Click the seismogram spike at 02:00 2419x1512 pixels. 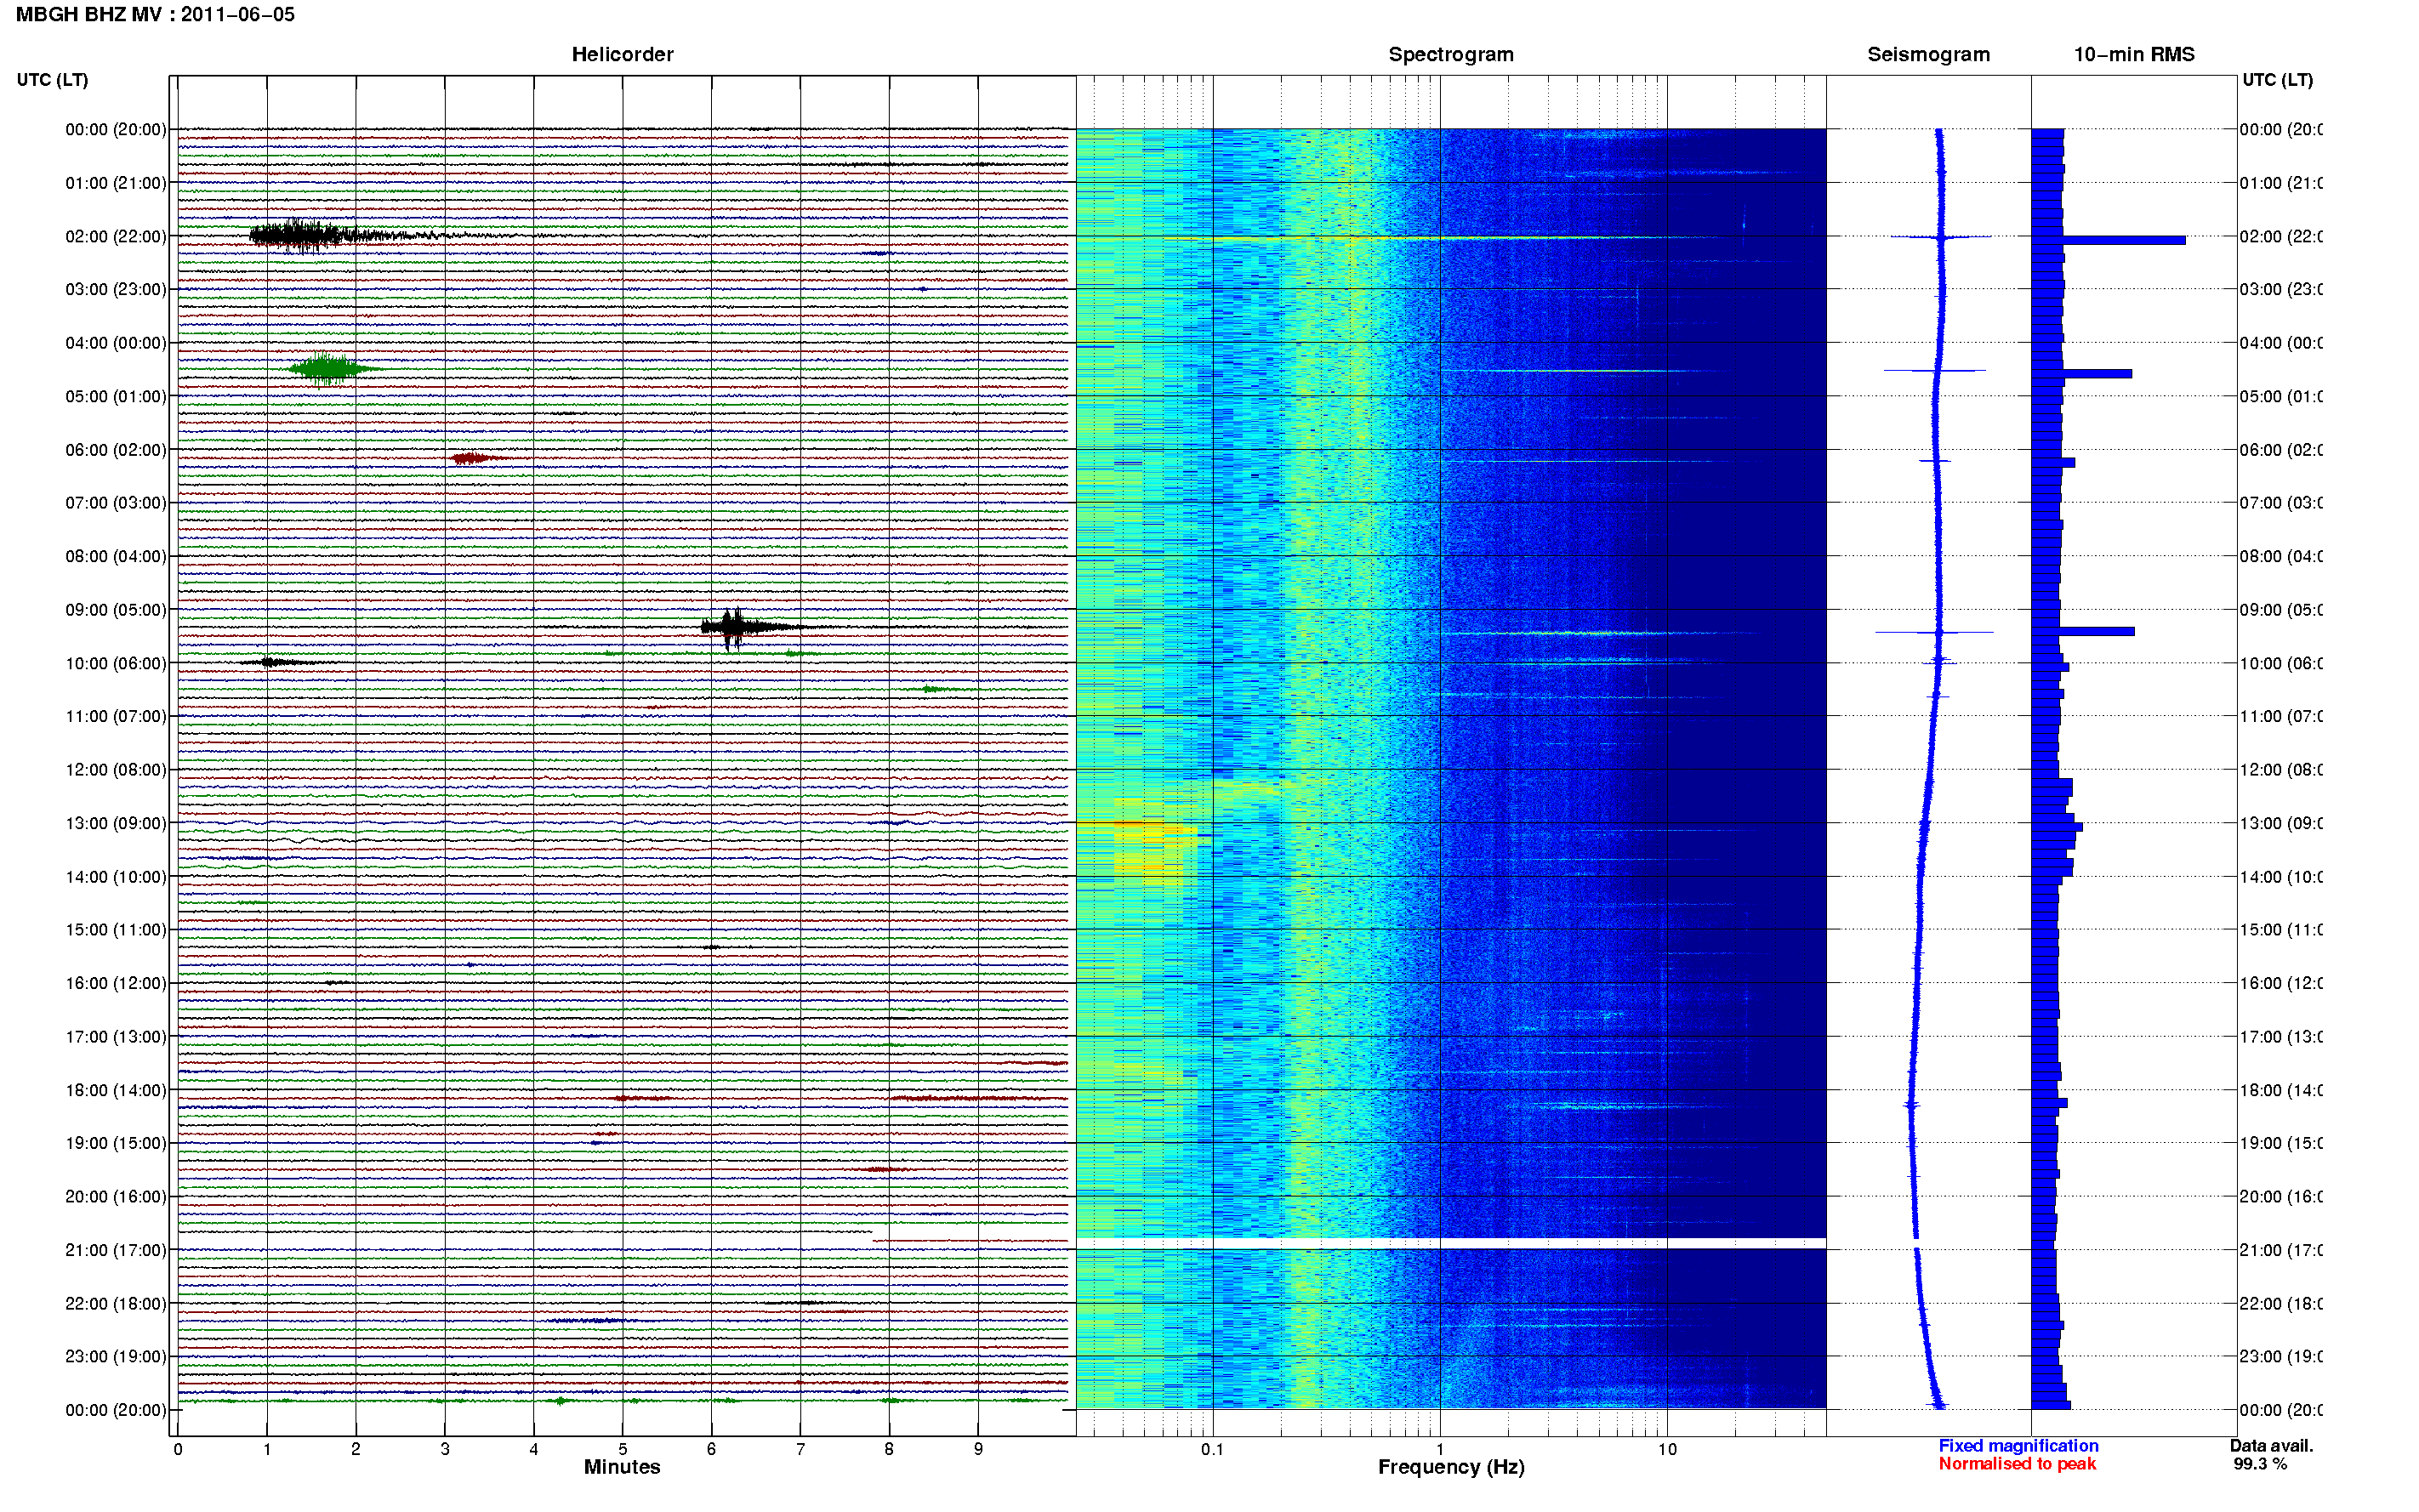pos(1940,237)
